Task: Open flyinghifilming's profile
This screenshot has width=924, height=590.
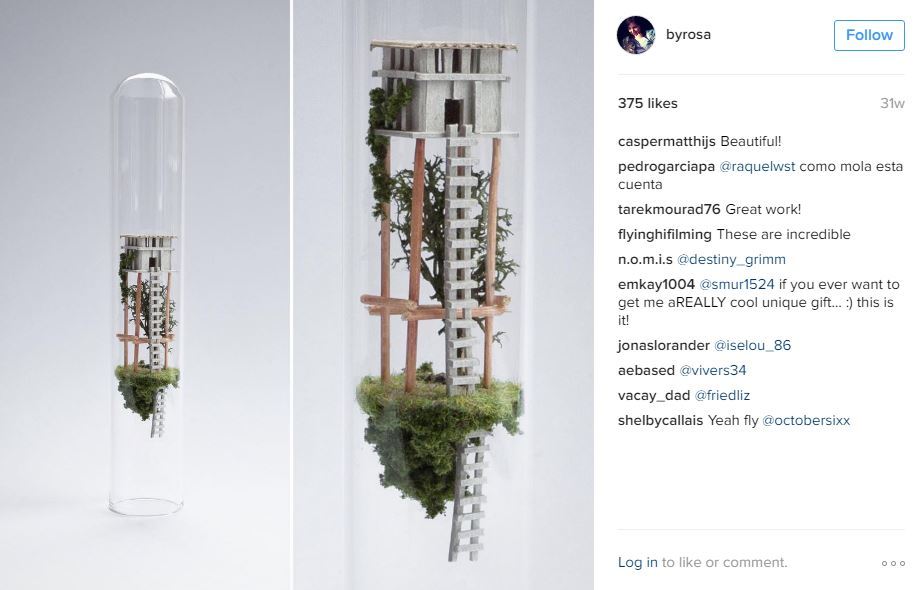Action: point(665,235)
